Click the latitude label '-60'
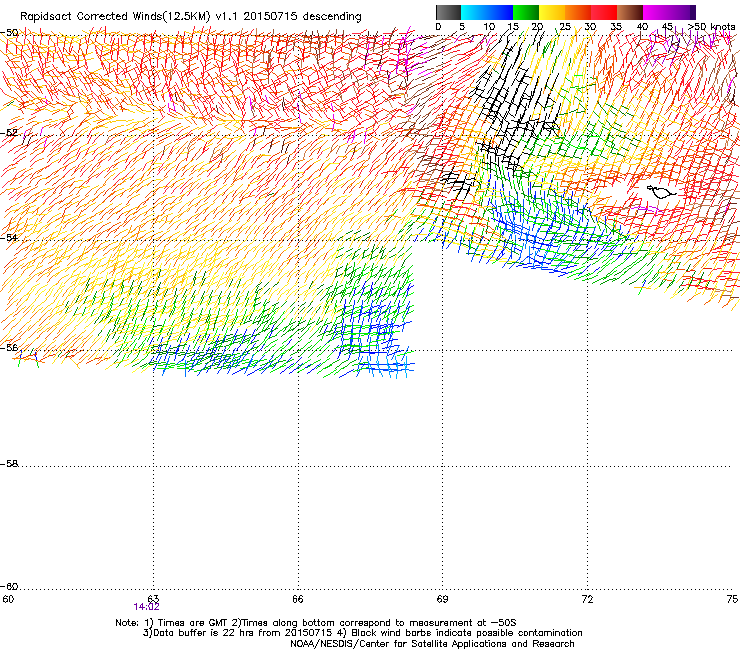This screenshot has height=650, width=740. point(9,586)
